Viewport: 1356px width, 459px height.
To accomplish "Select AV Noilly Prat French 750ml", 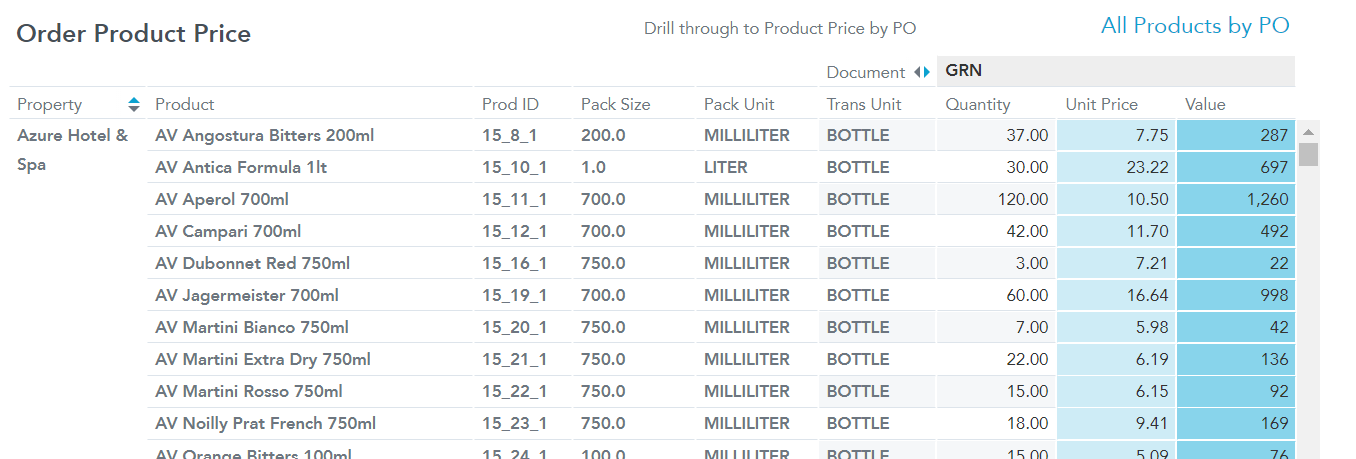I will 265,423.
